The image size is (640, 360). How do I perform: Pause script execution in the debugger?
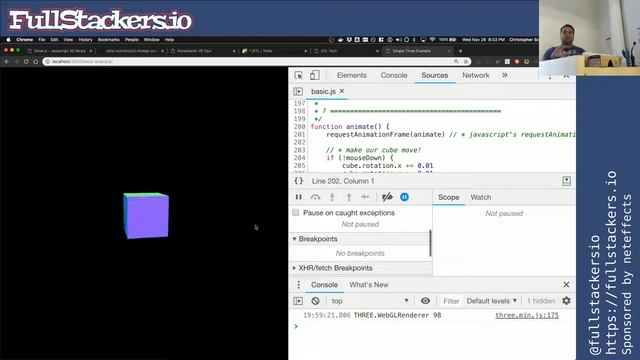coord(299,197)
